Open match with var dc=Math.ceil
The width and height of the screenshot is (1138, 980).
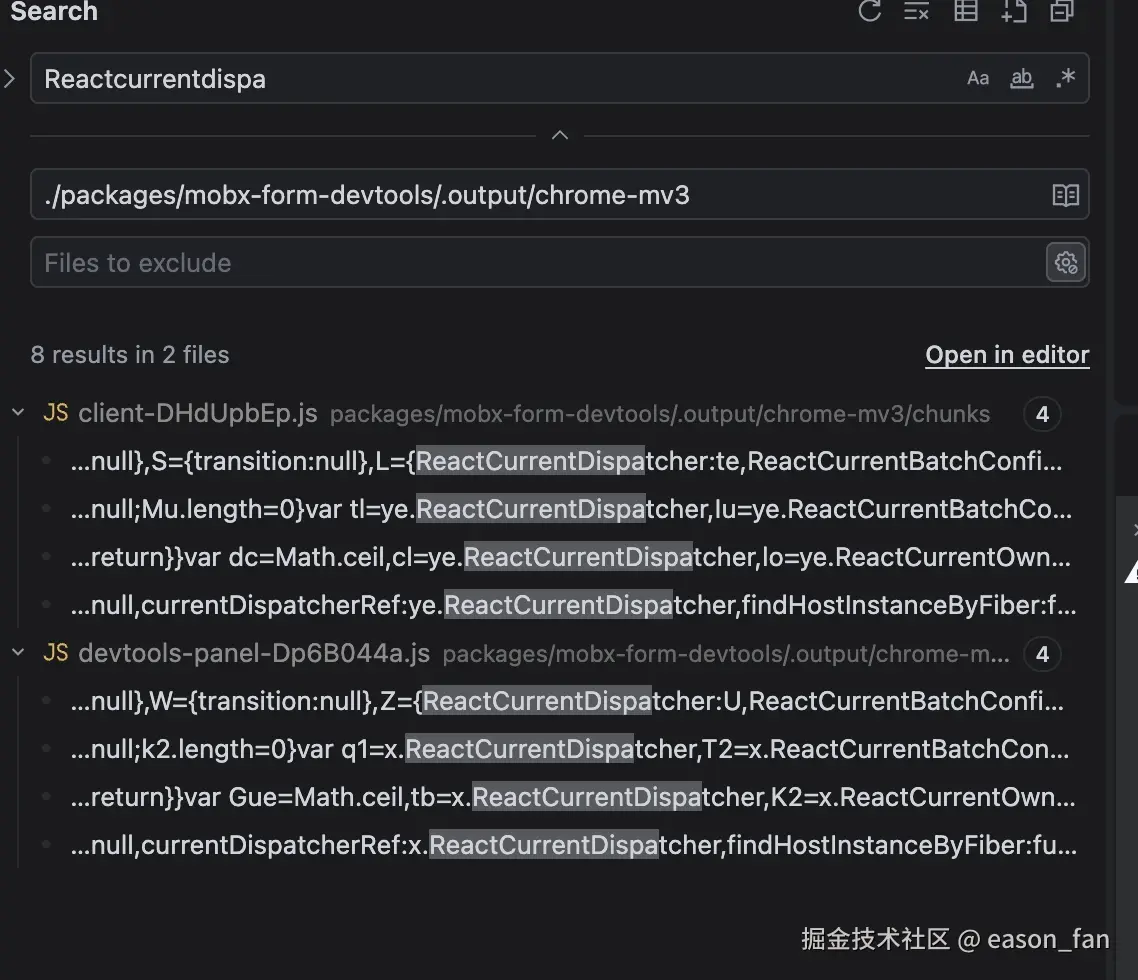tap(570, 557)
